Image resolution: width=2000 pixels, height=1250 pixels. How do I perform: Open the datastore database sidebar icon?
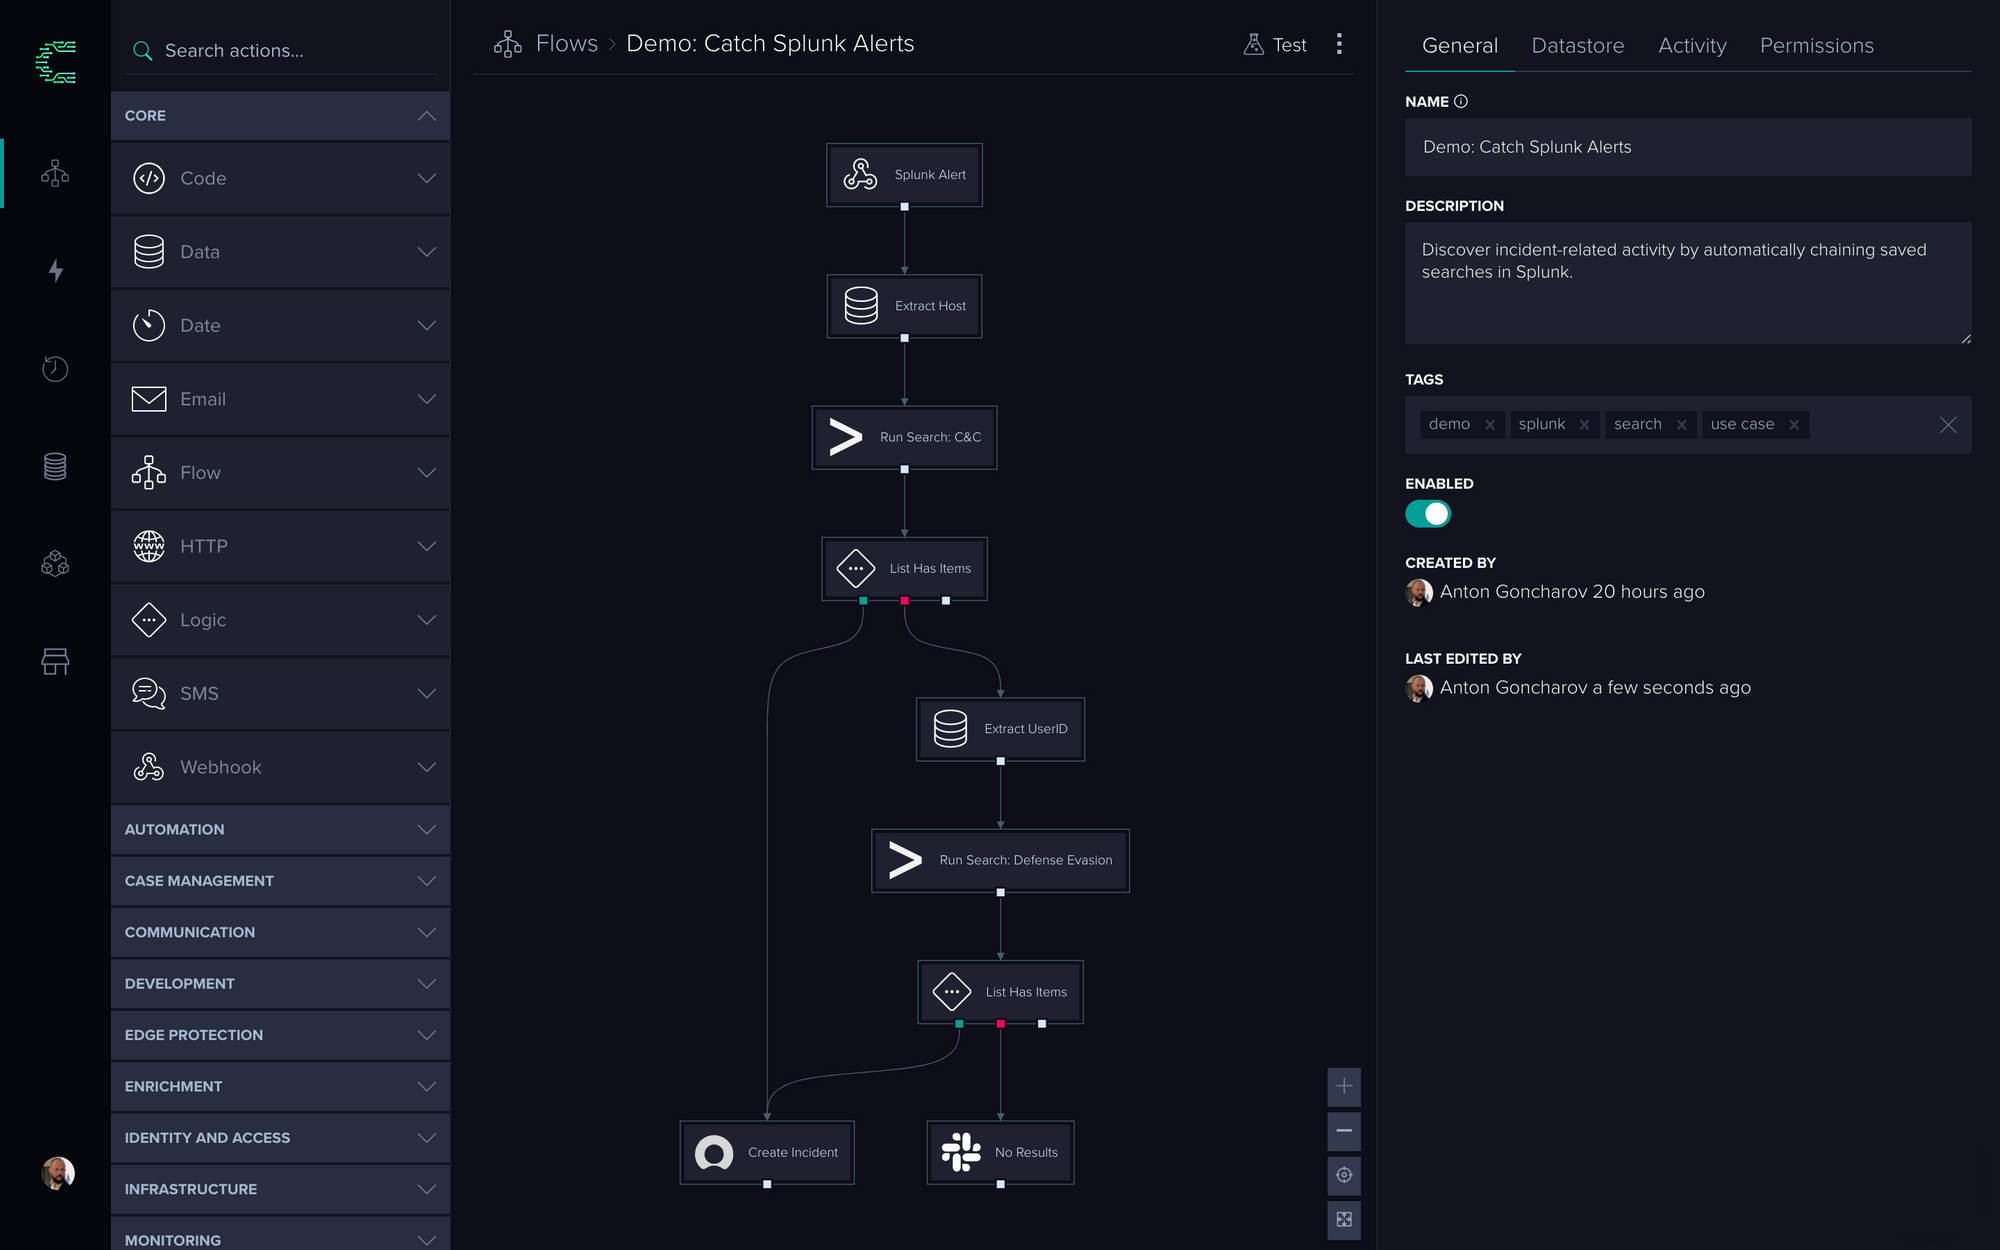pyautogui.click(x=55, y=466)
